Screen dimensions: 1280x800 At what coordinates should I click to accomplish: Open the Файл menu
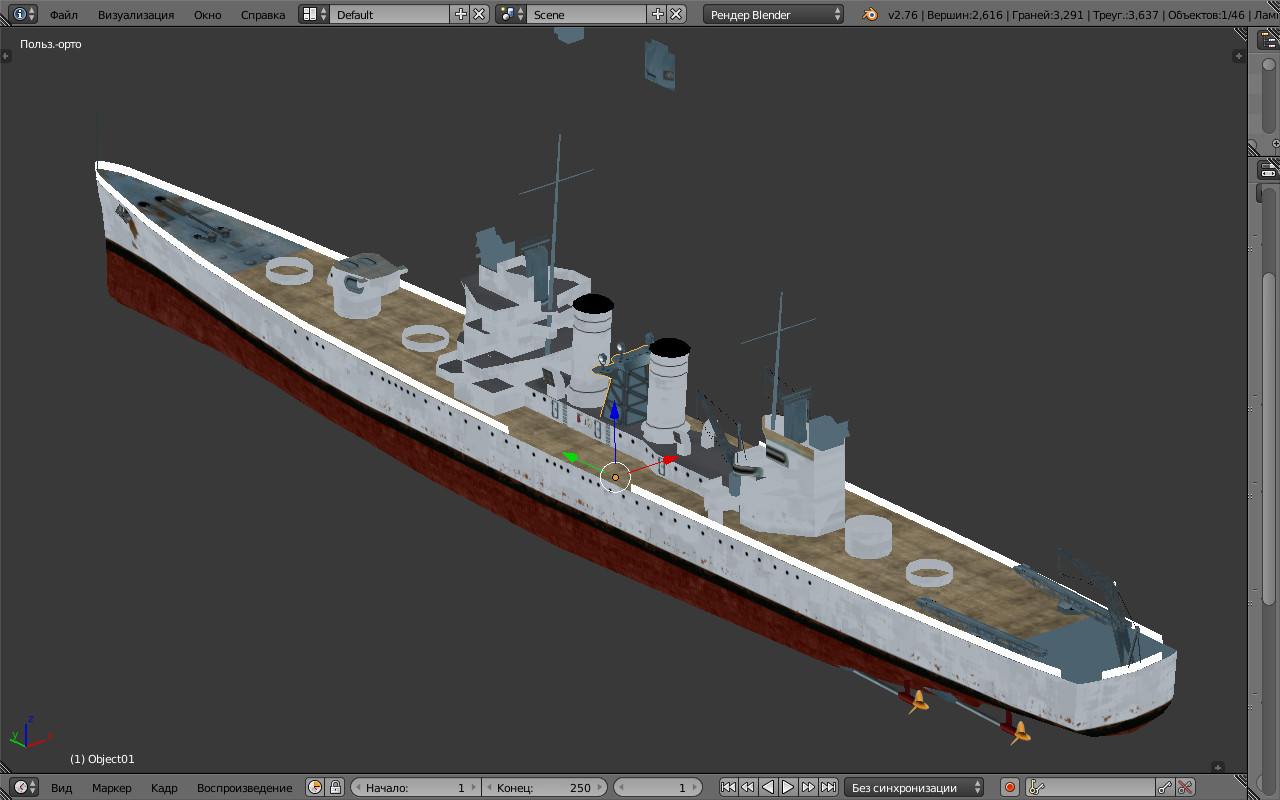point(64,15)
